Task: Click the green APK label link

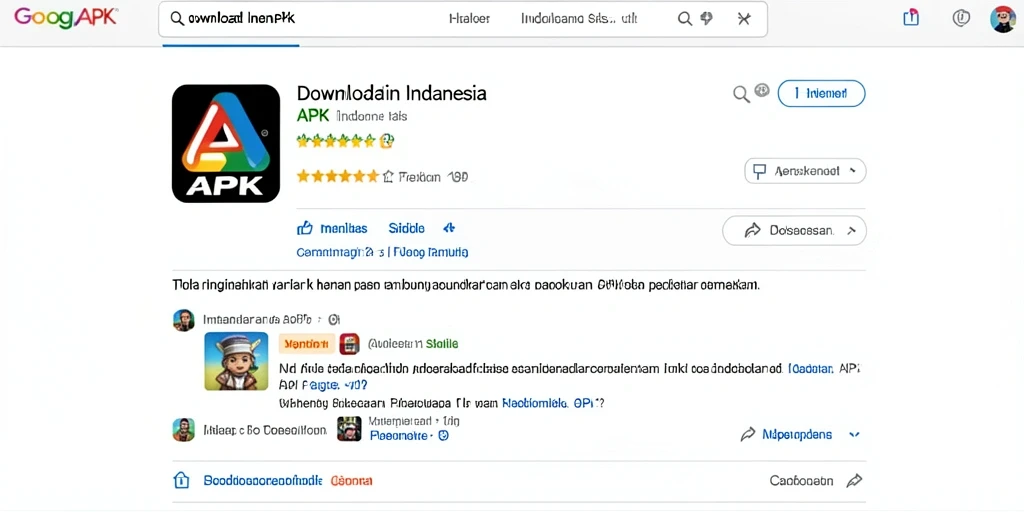Action: click(x=313, y=116)
